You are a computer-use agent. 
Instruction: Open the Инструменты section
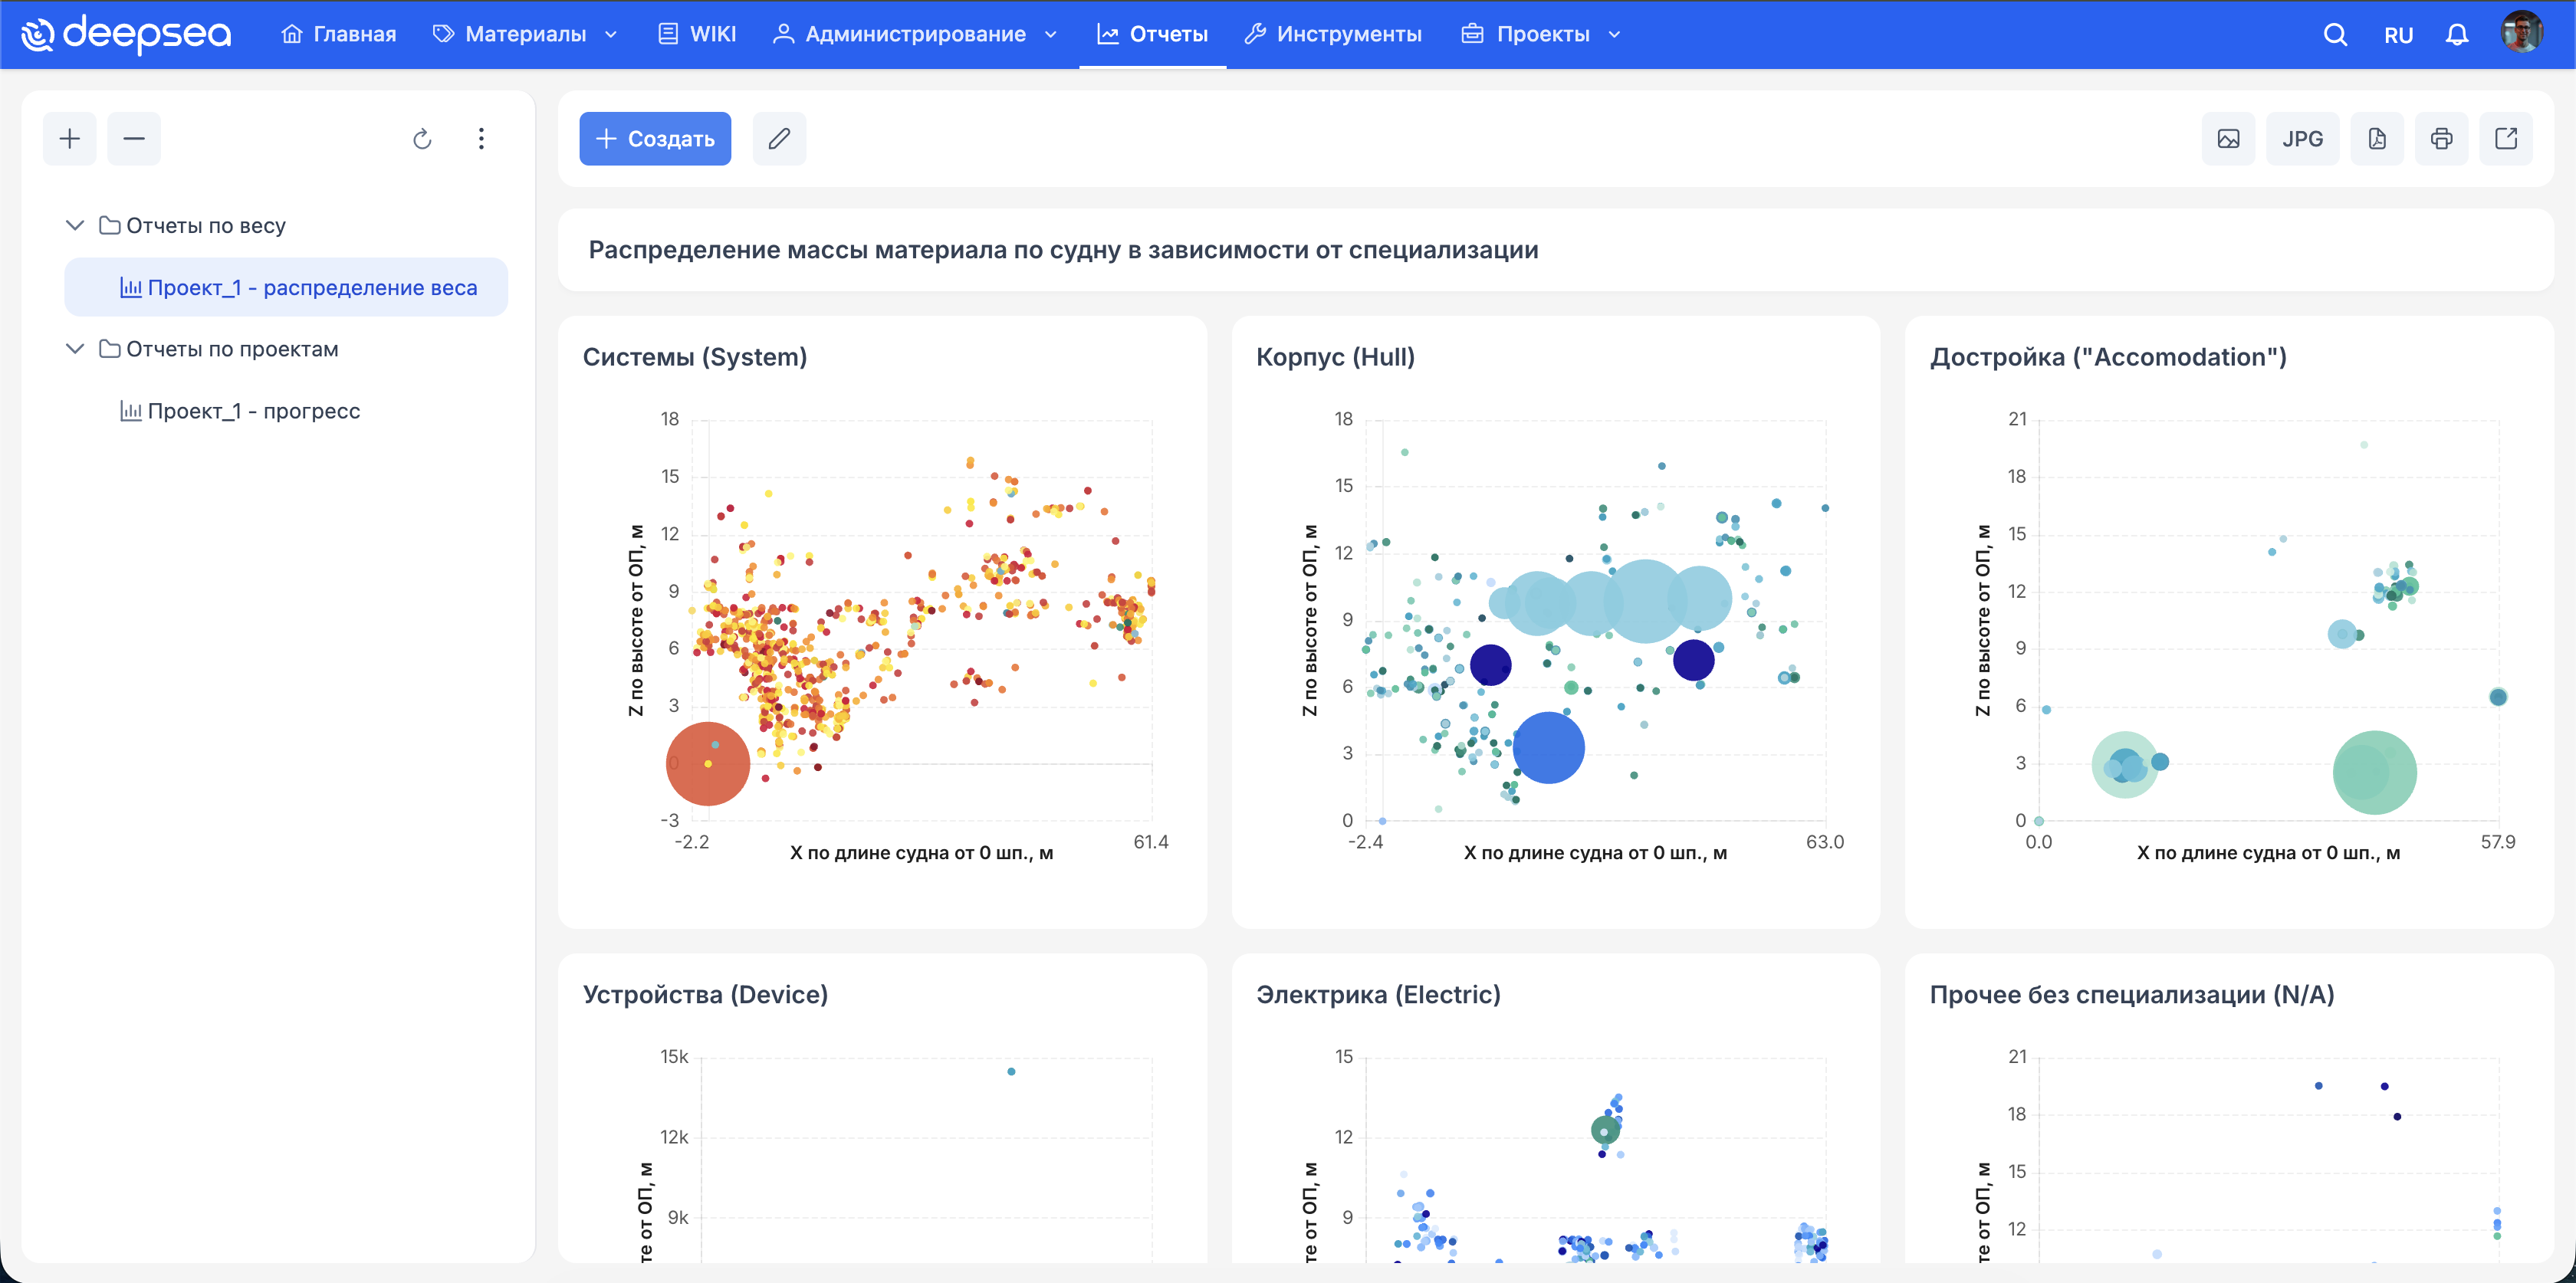tap(1333, 34)
